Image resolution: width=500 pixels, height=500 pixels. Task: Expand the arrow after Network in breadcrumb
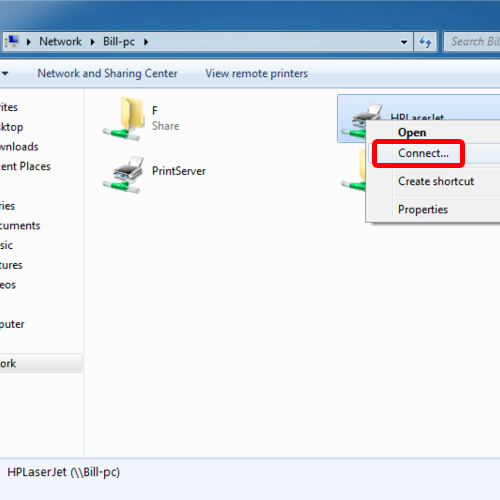click(93, 42)
